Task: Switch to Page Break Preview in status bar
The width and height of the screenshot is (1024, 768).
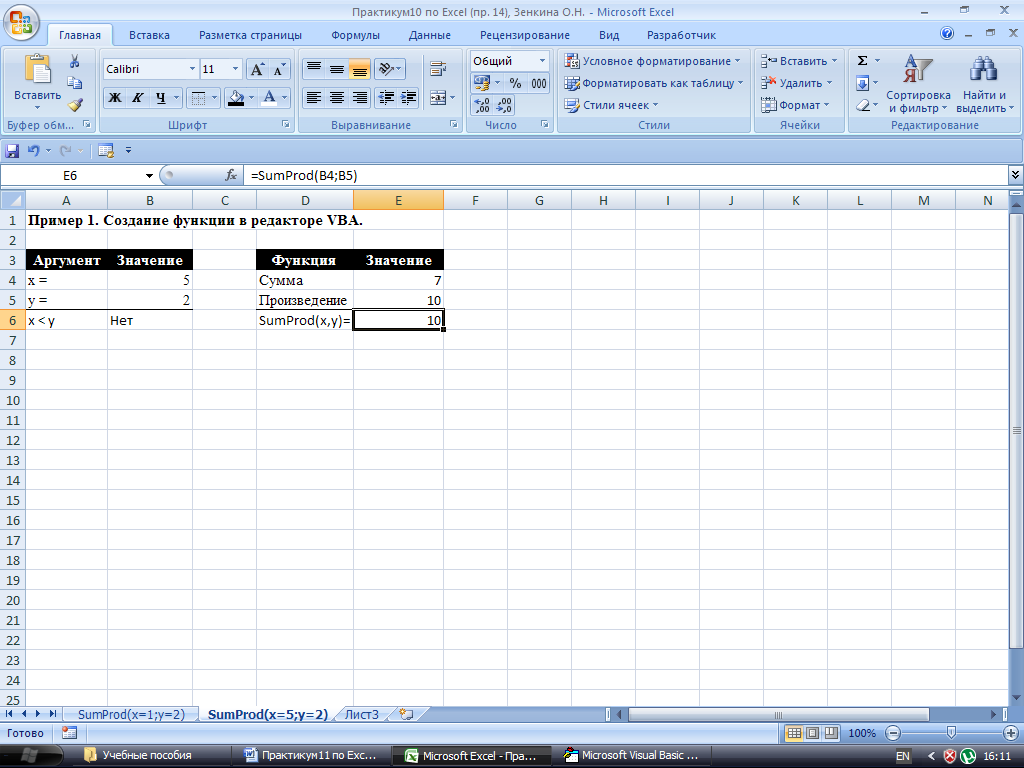Action: point(831,733)
